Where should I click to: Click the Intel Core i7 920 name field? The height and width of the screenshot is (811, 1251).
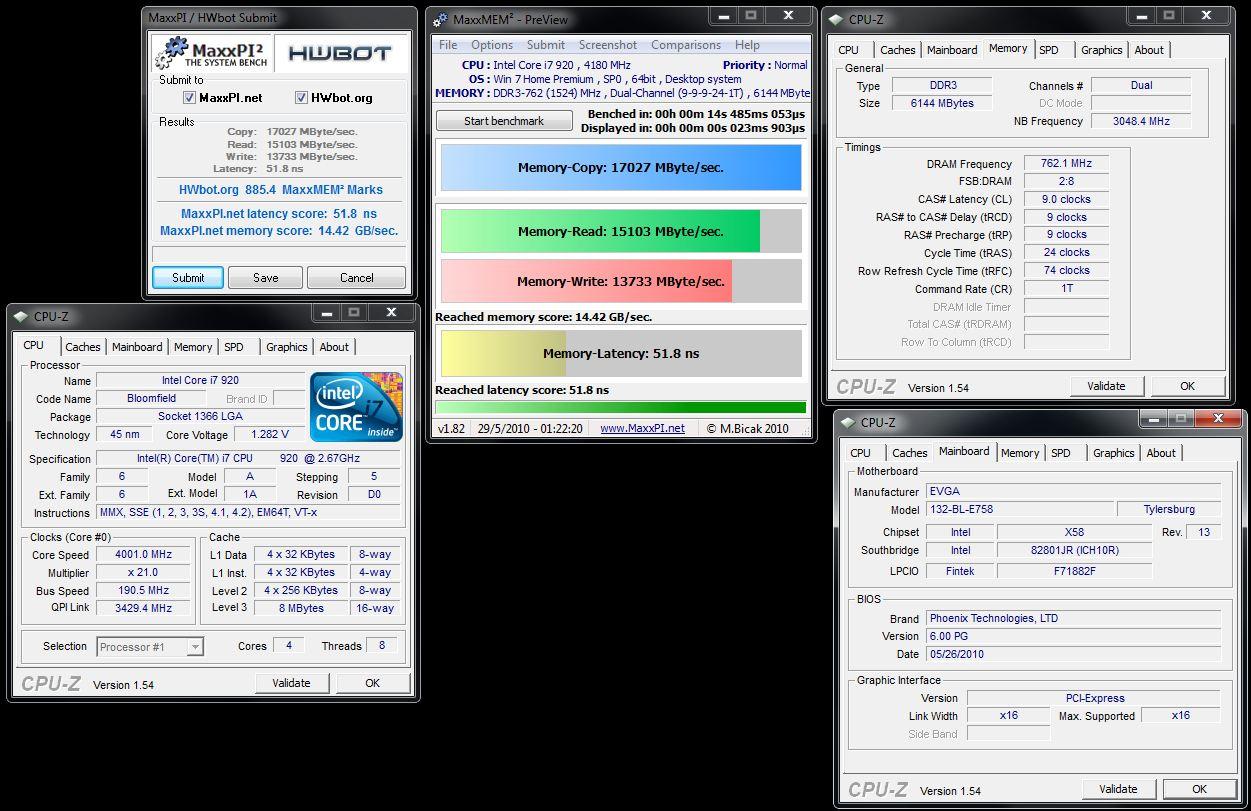click(200, 380)
